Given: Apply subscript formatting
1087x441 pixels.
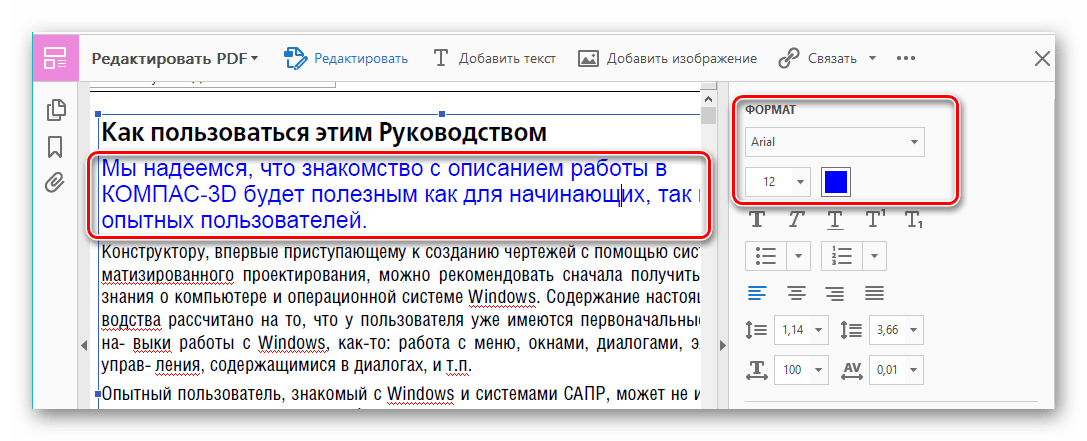Looking at the screenshot, I should tap(912, 218).
